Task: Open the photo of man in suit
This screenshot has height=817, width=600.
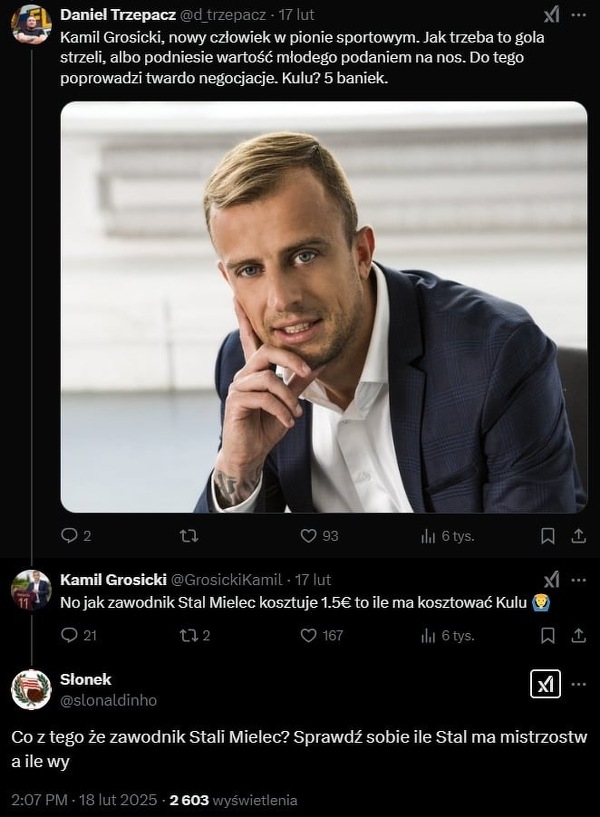Action: pyautogui.click(x=323, y=307)
